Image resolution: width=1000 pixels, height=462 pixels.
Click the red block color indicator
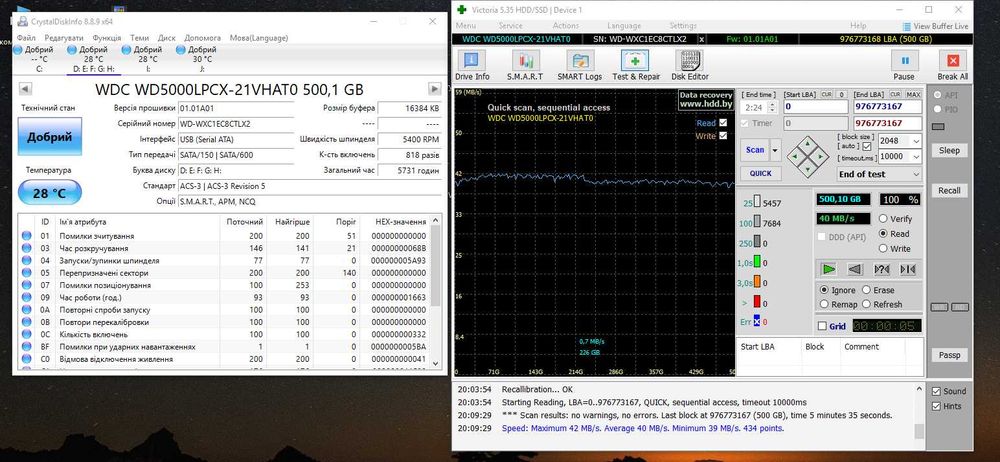(x=757, y=302)
